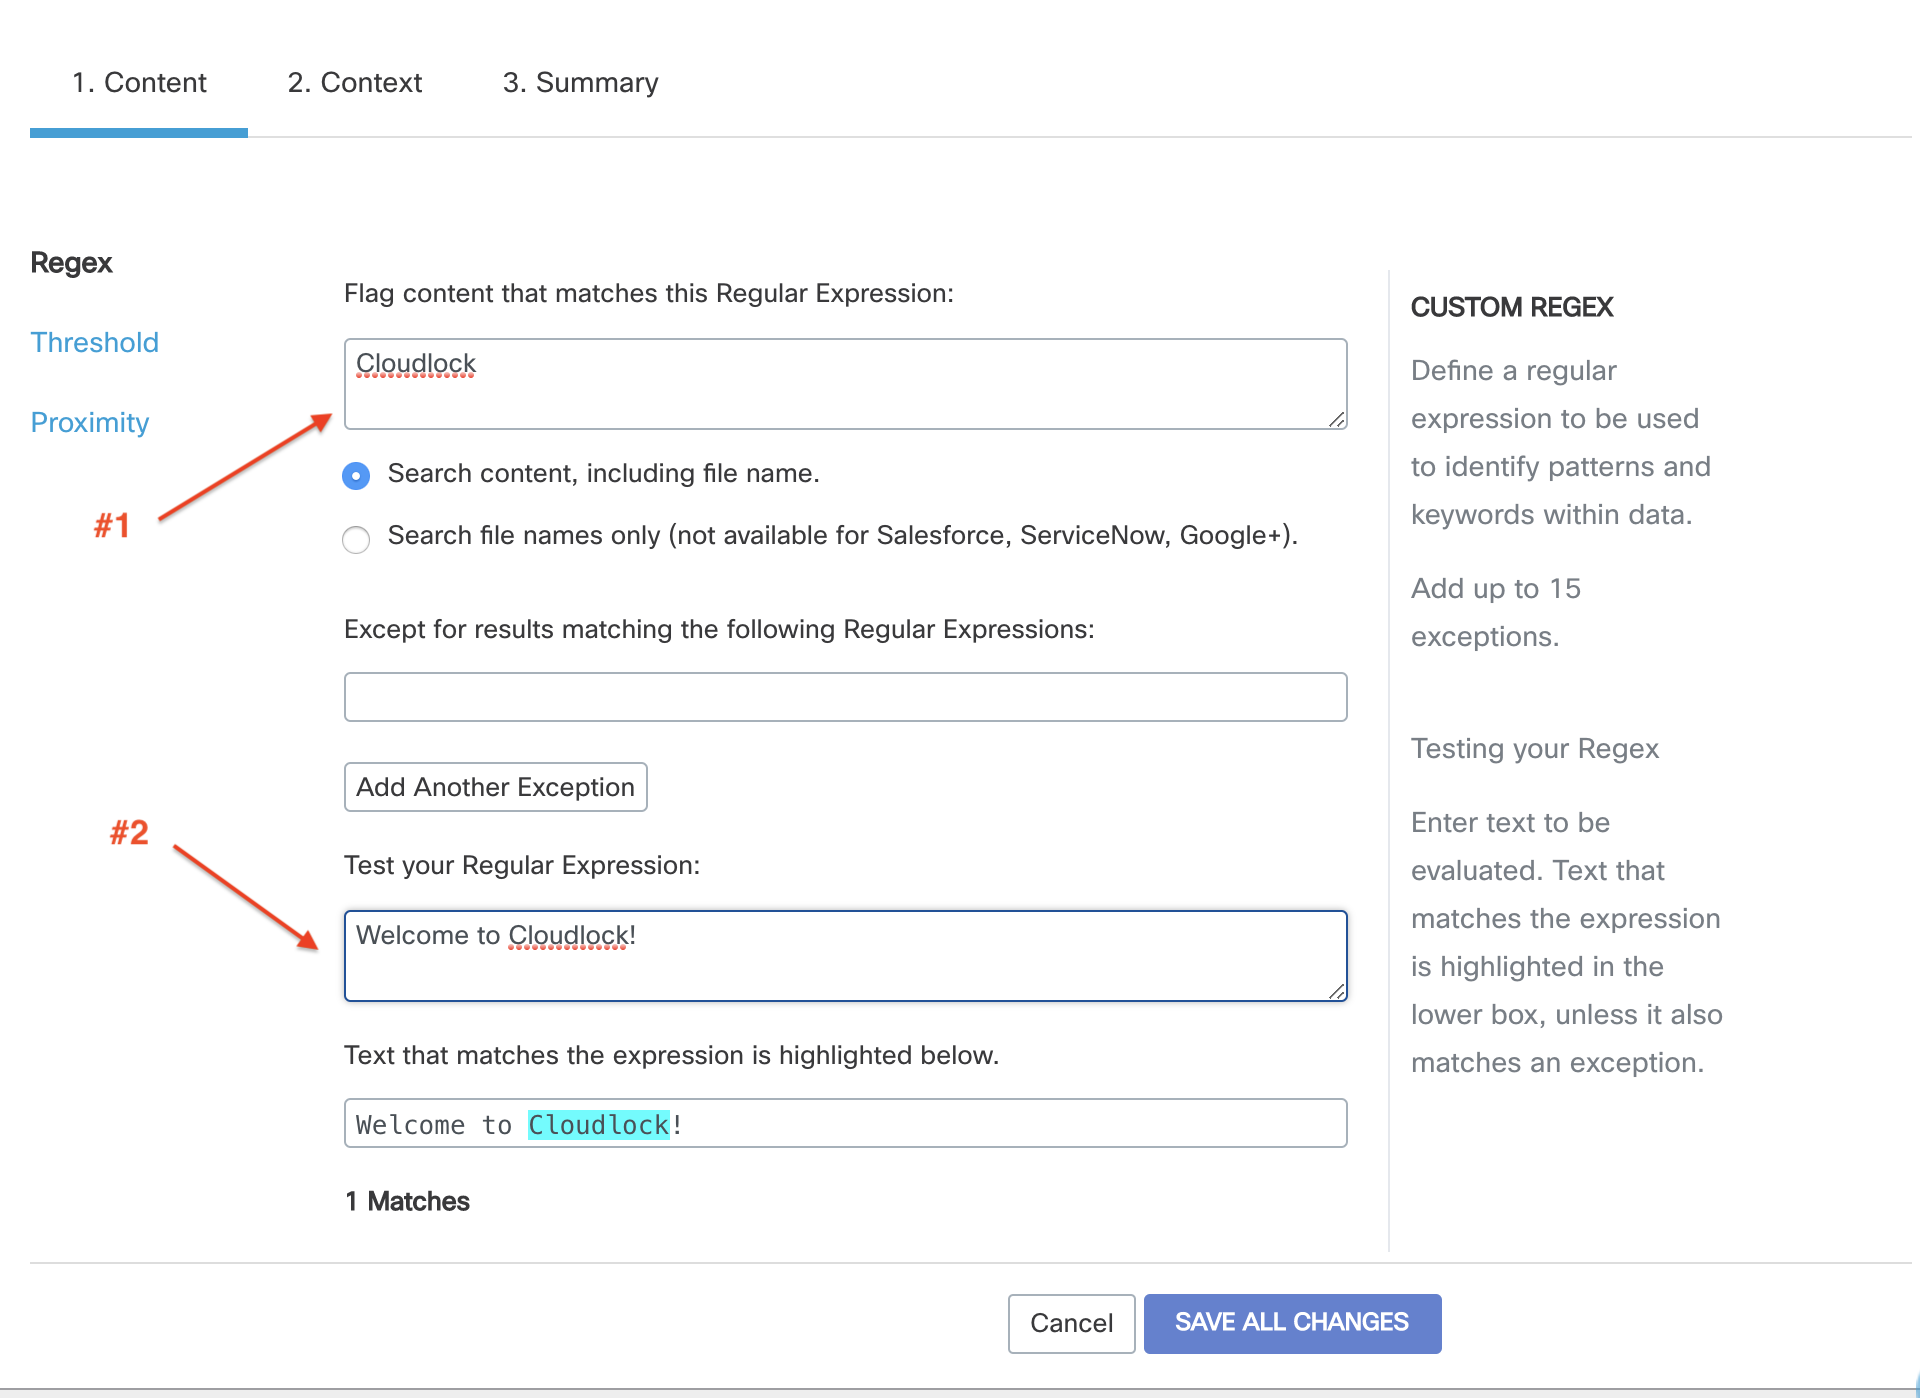The height and width of the screenshot is (1398, 1920).
Task: Select the Regex sidebar item
Action: [71, 263]
